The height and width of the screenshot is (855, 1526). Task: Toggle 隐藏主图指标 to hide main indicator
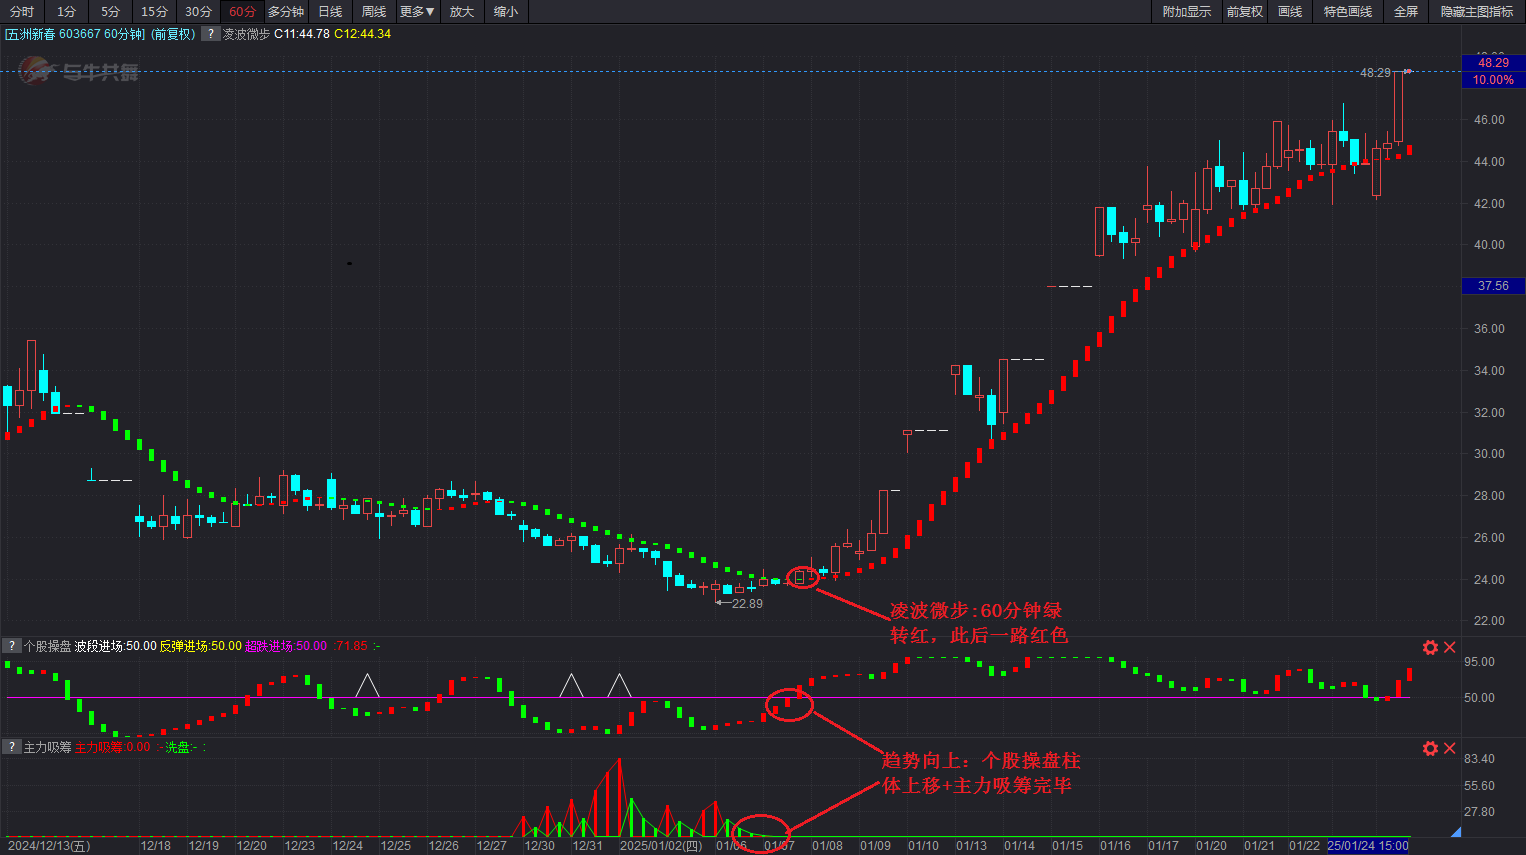point(1477,12)
